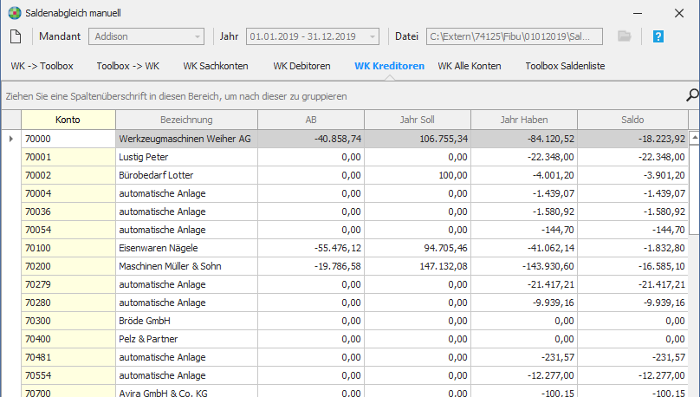Click the group-by panel hint text area
The width and height of the screenshot is (700, 397).
(x=176, y=96)
